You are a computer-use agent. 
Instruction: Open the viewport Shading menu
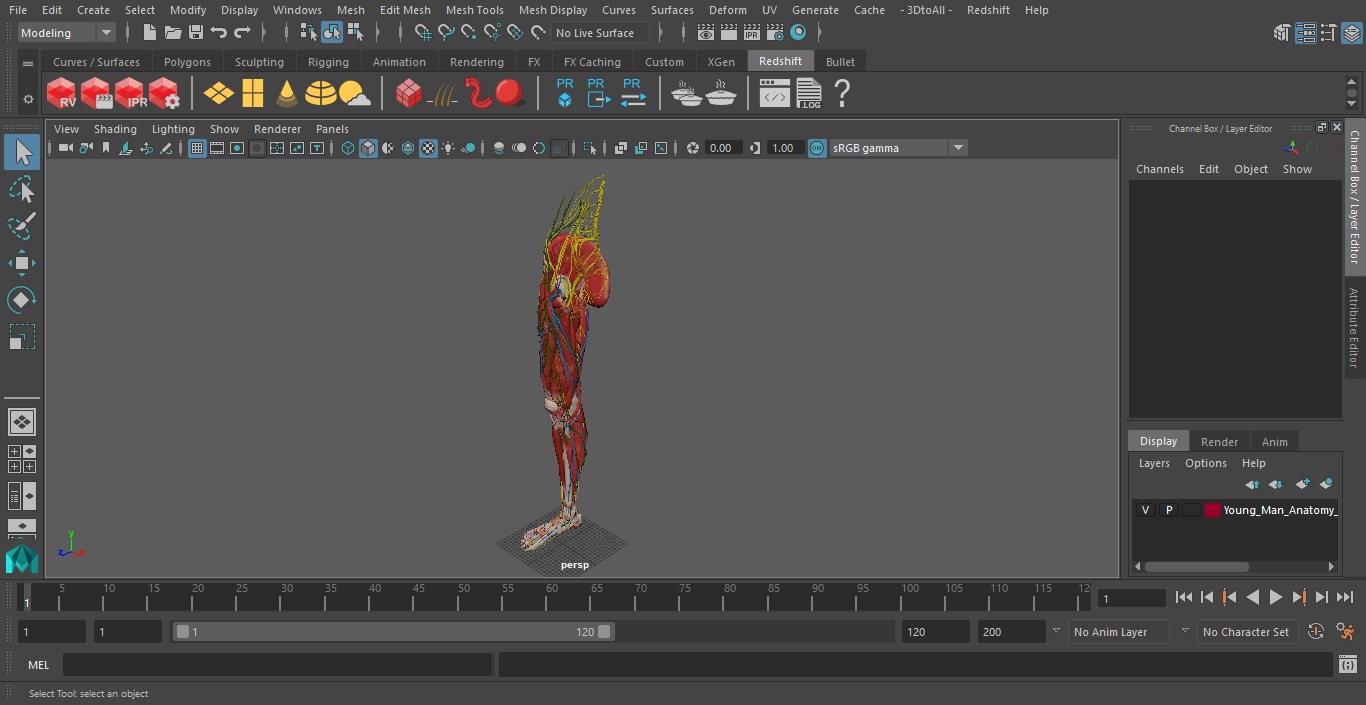coord(115,129)
